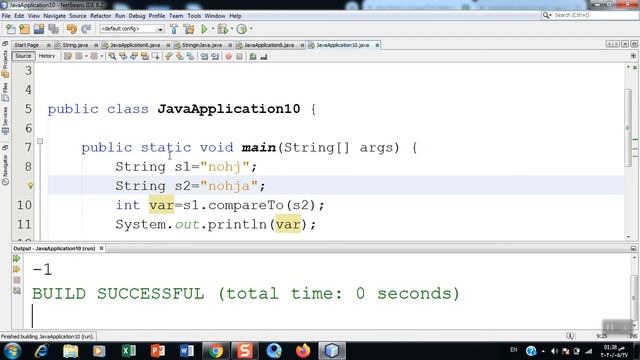Open Edit menu

[x=19, y=16]
